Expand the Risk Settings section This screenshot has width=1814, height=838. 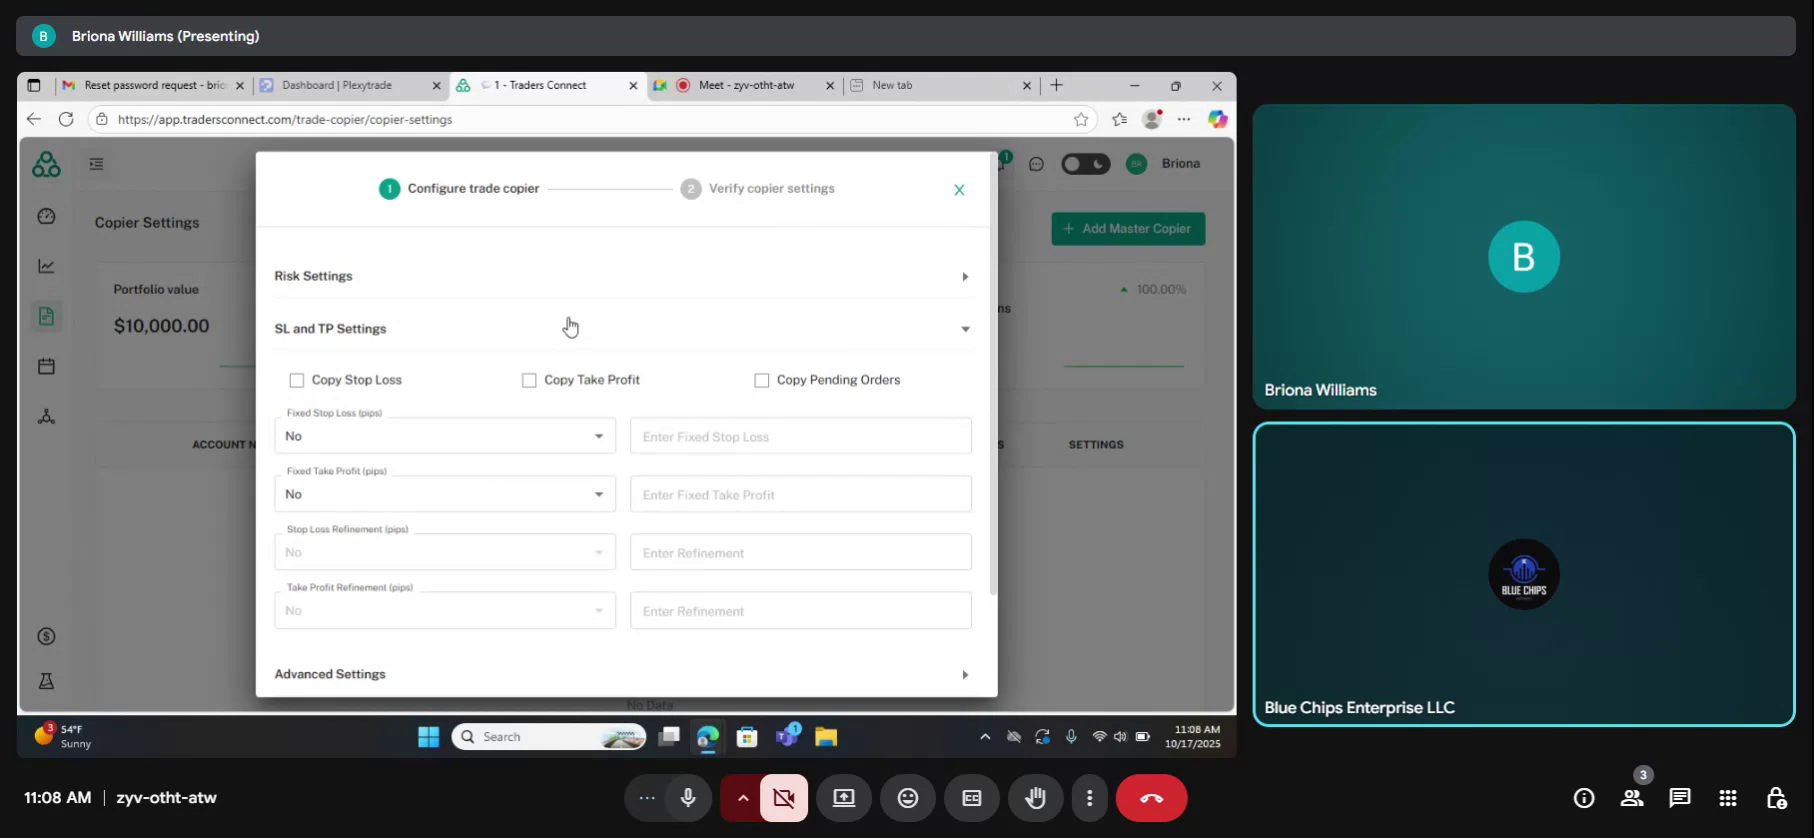(622, 276)
